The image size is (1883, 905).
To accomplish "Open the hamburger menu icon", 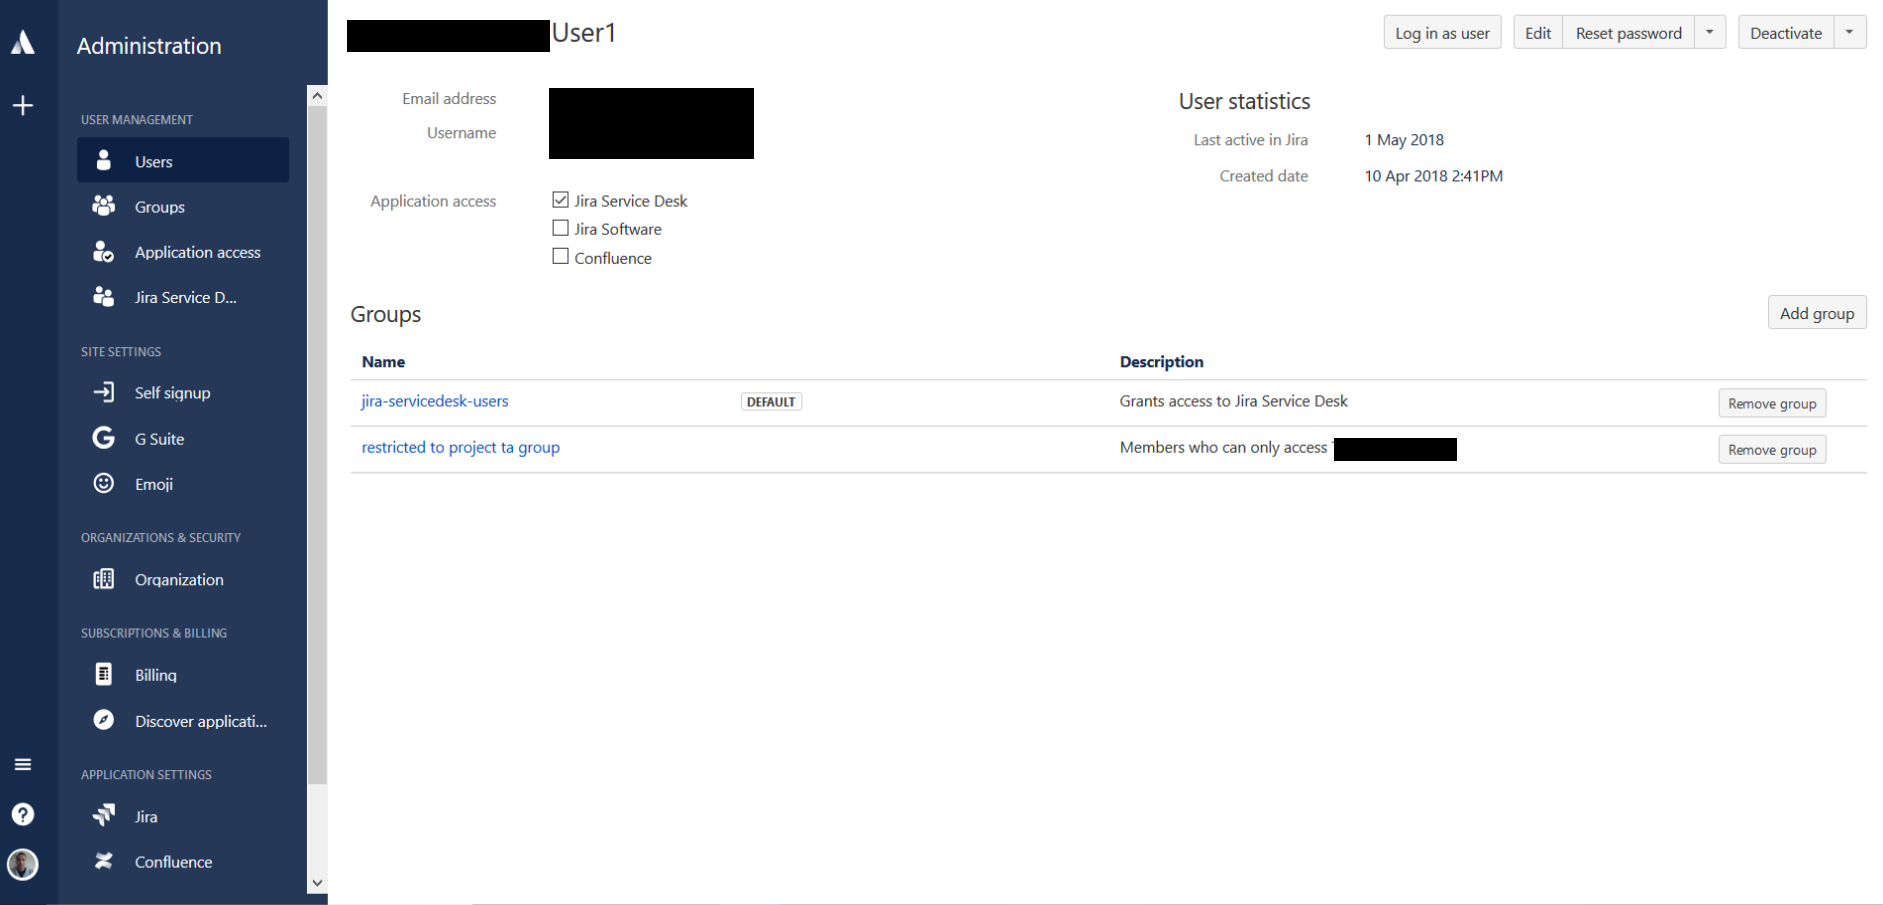I will coord(23,765).
